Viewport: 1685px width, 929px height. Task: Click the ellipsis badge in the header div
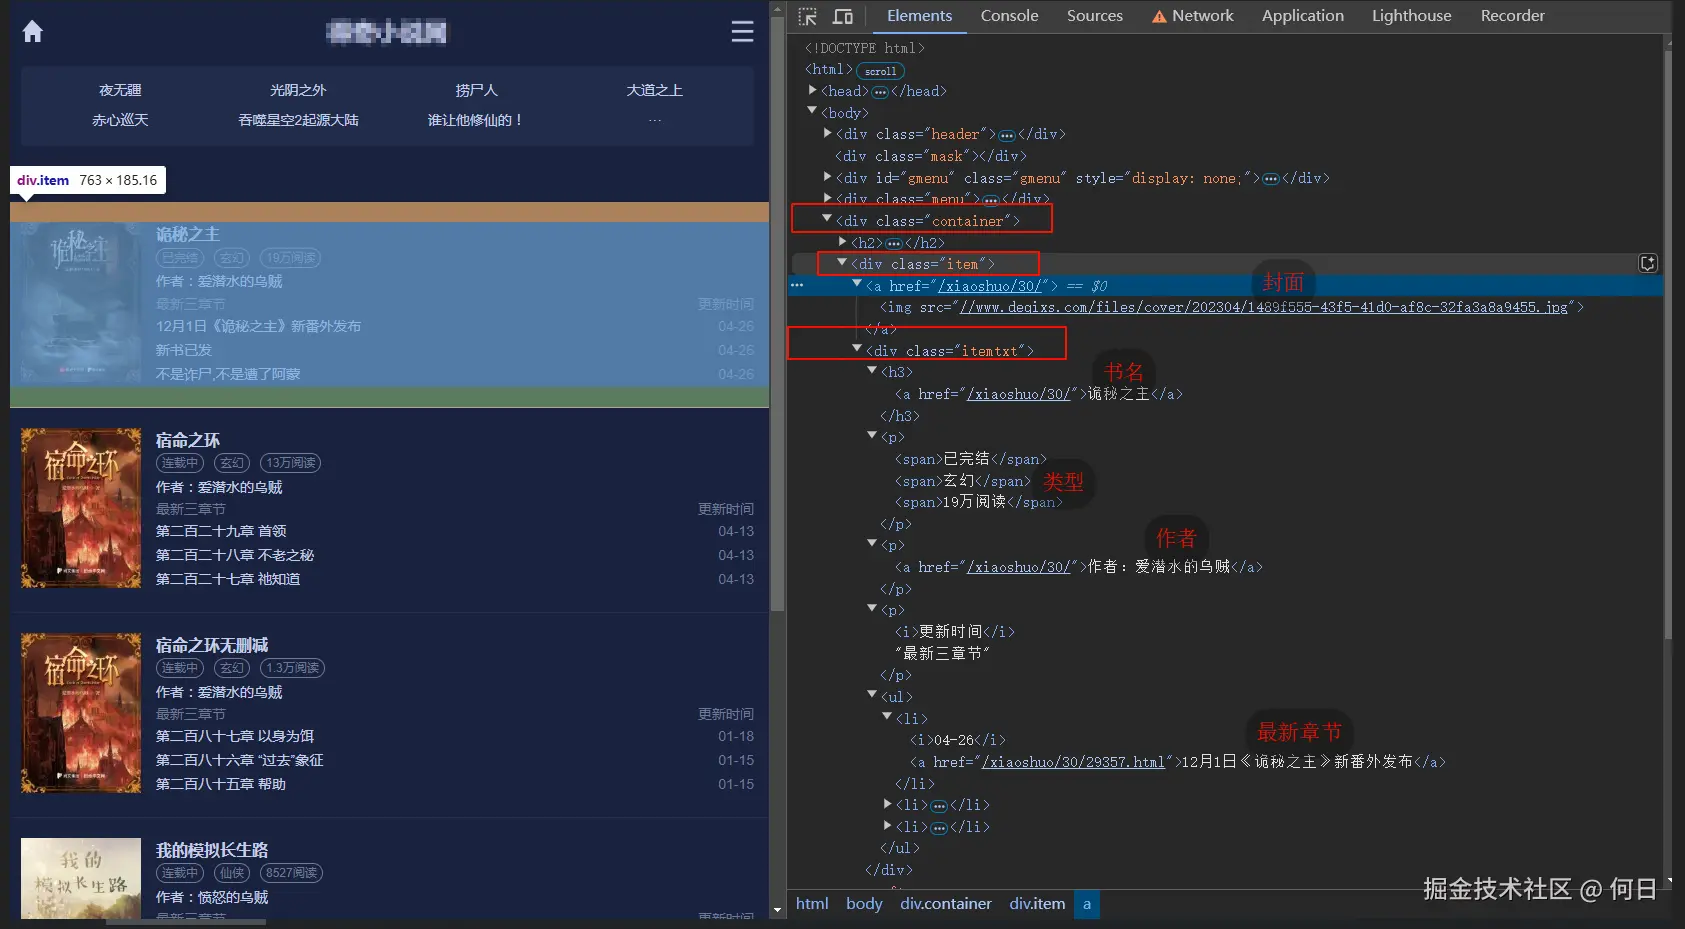[1007, 135]
